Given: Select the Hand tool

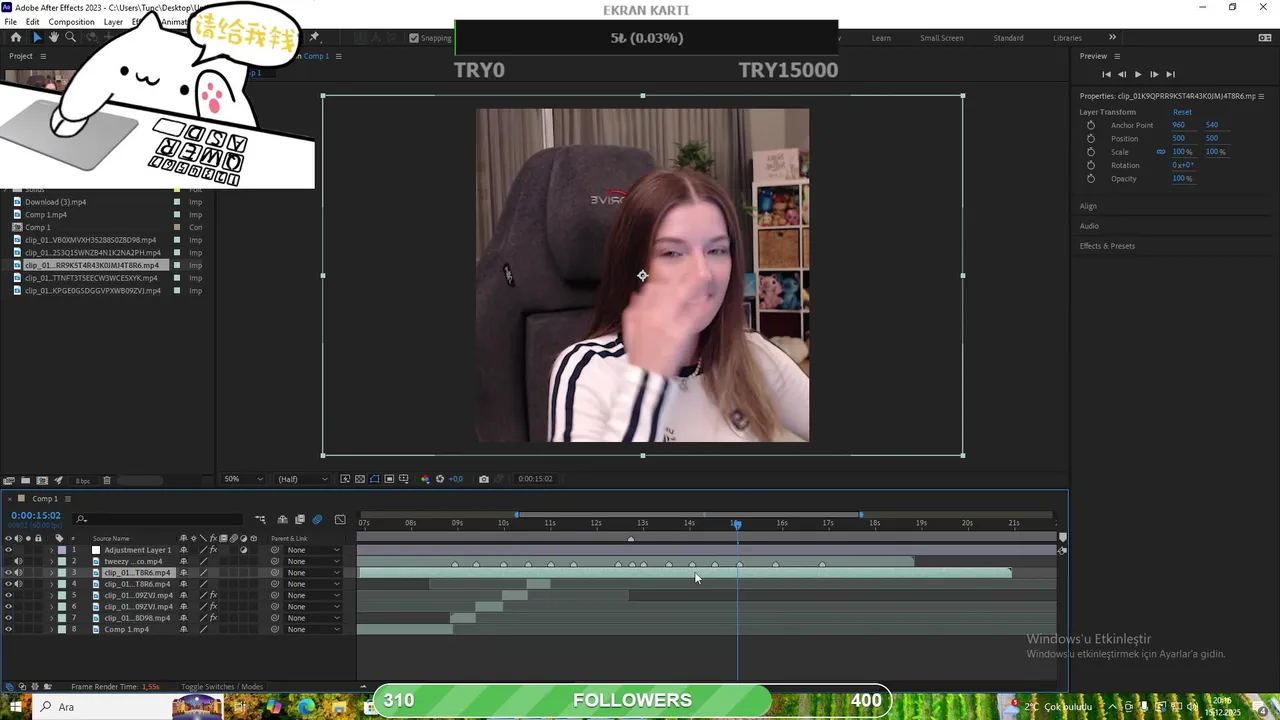Looking at the screenshot, I should coord(53,37).
